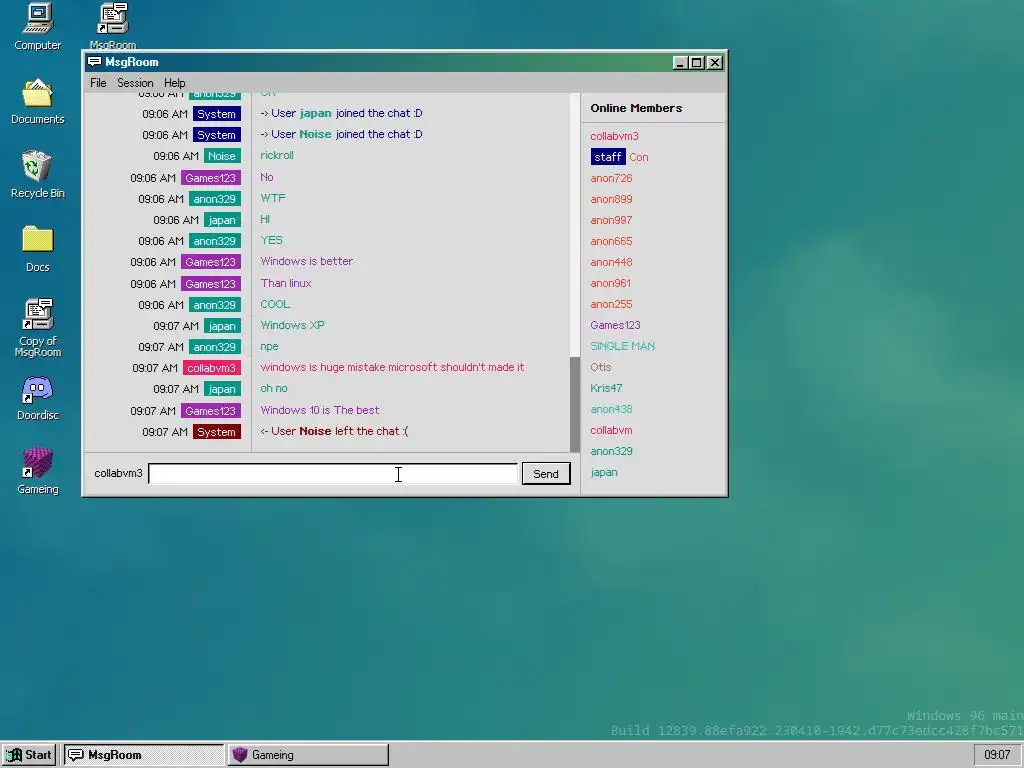Click the 'HI' message from japan
Image resolution: width=1024 pixels, height=768 pixels.
265,219
